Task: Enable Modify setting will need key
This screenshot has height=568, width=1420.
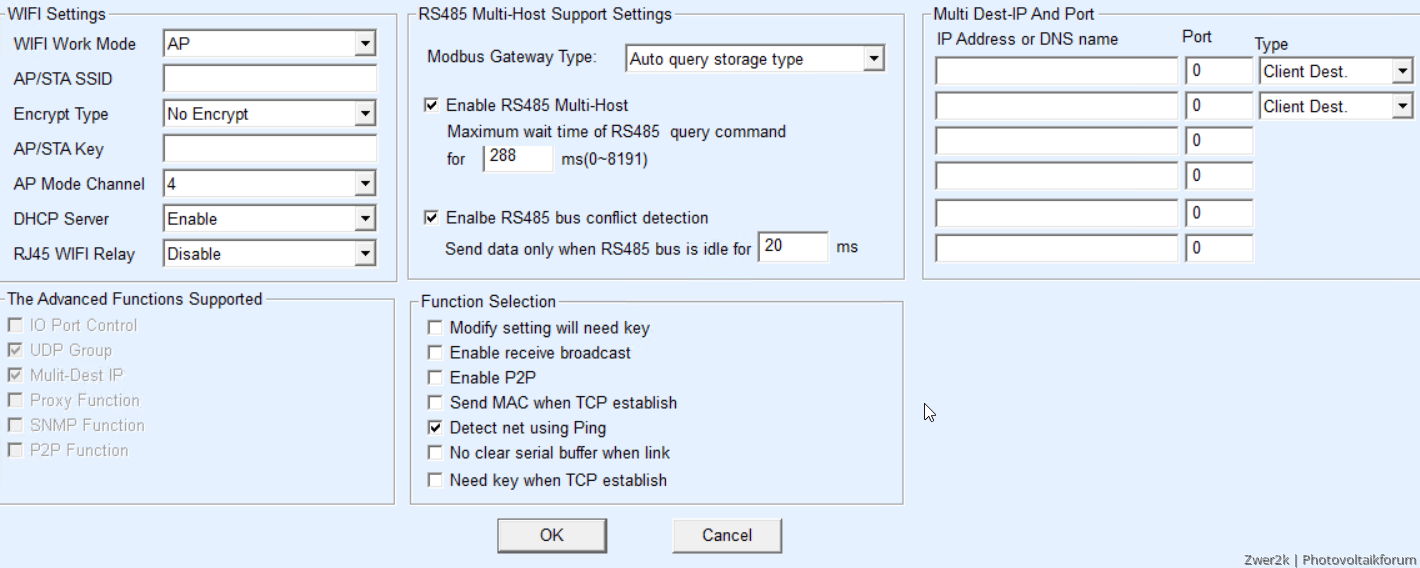Action: [435, 328]
